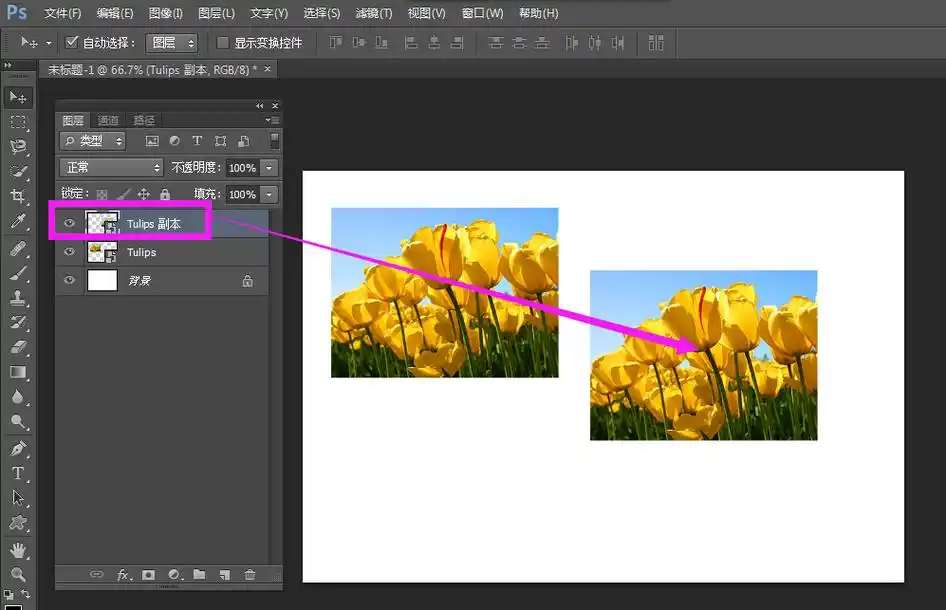Expand the 不透明度 opacity dropdown arrow

coord(269,168)
